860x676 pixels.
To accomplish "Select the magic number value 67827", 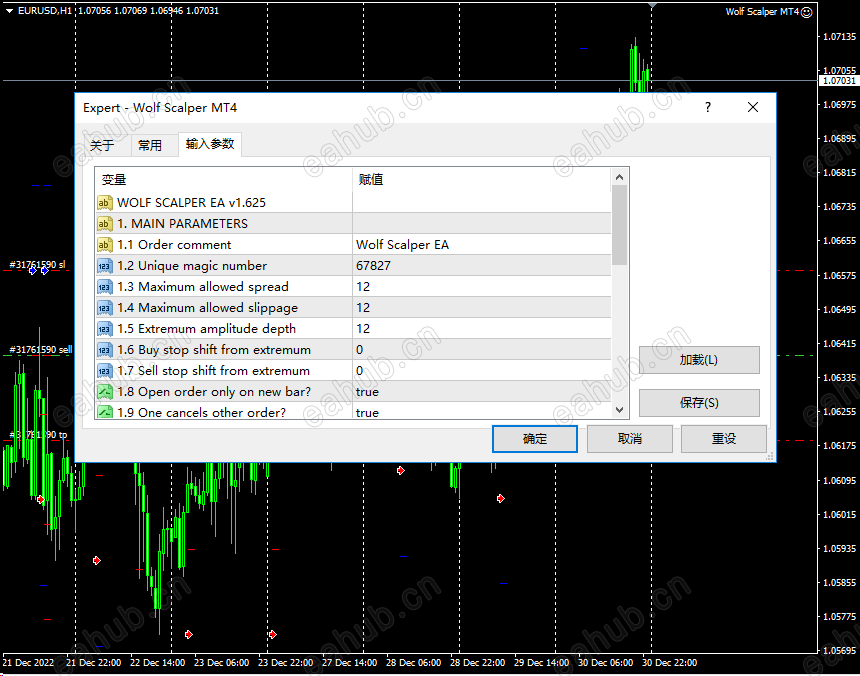I will pyautogui.click(x=373, y=266).
